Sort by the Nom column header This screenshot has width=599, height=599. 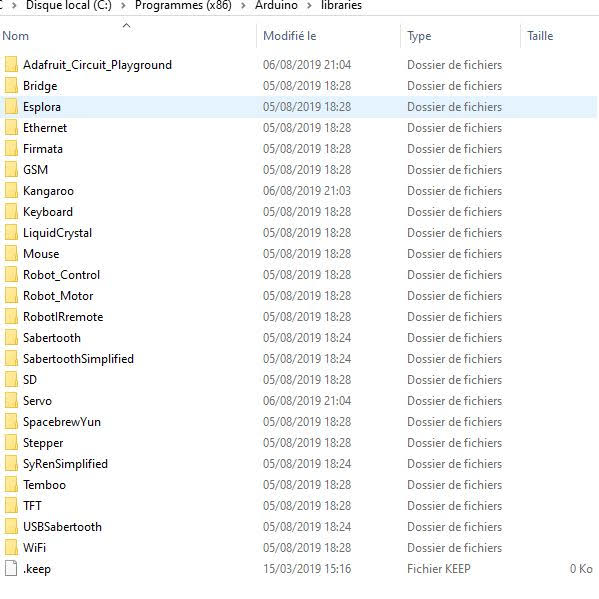click(128, 36)
